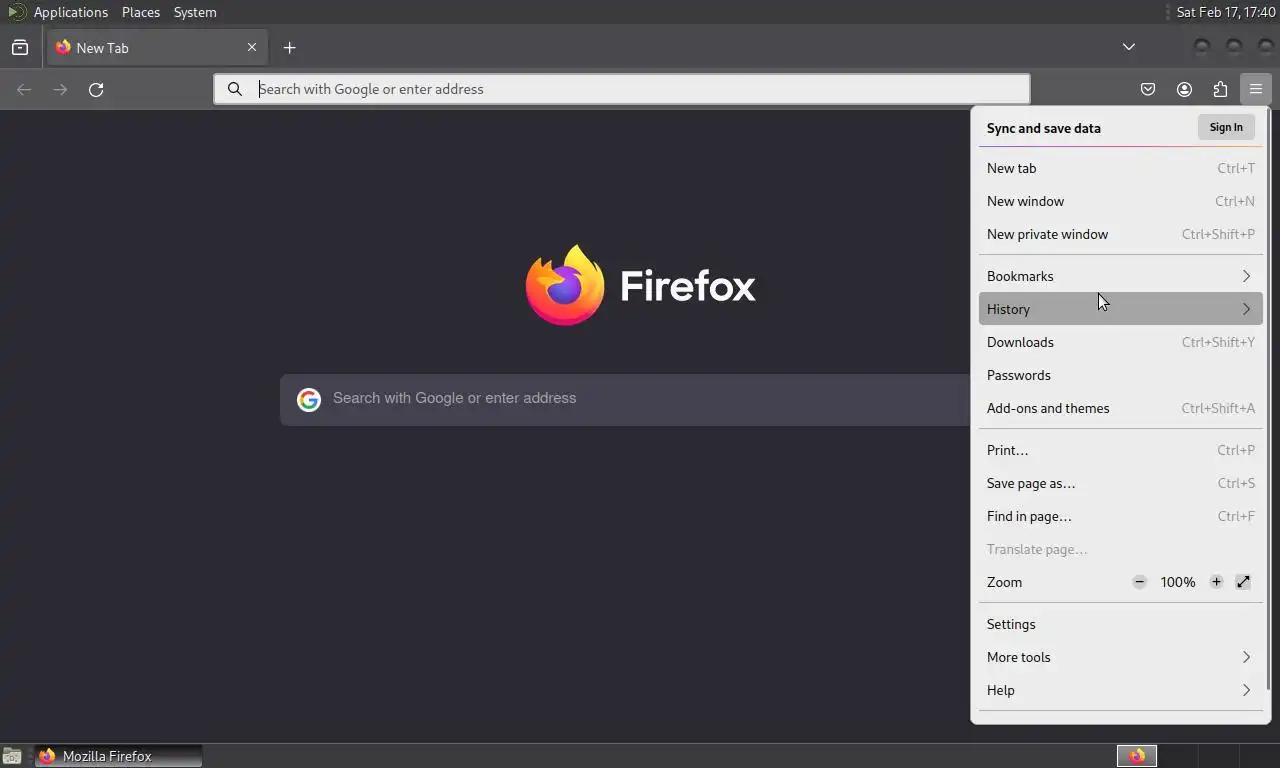Open Settings from the menu
Screen dimensions: 1280x768
1120,624
